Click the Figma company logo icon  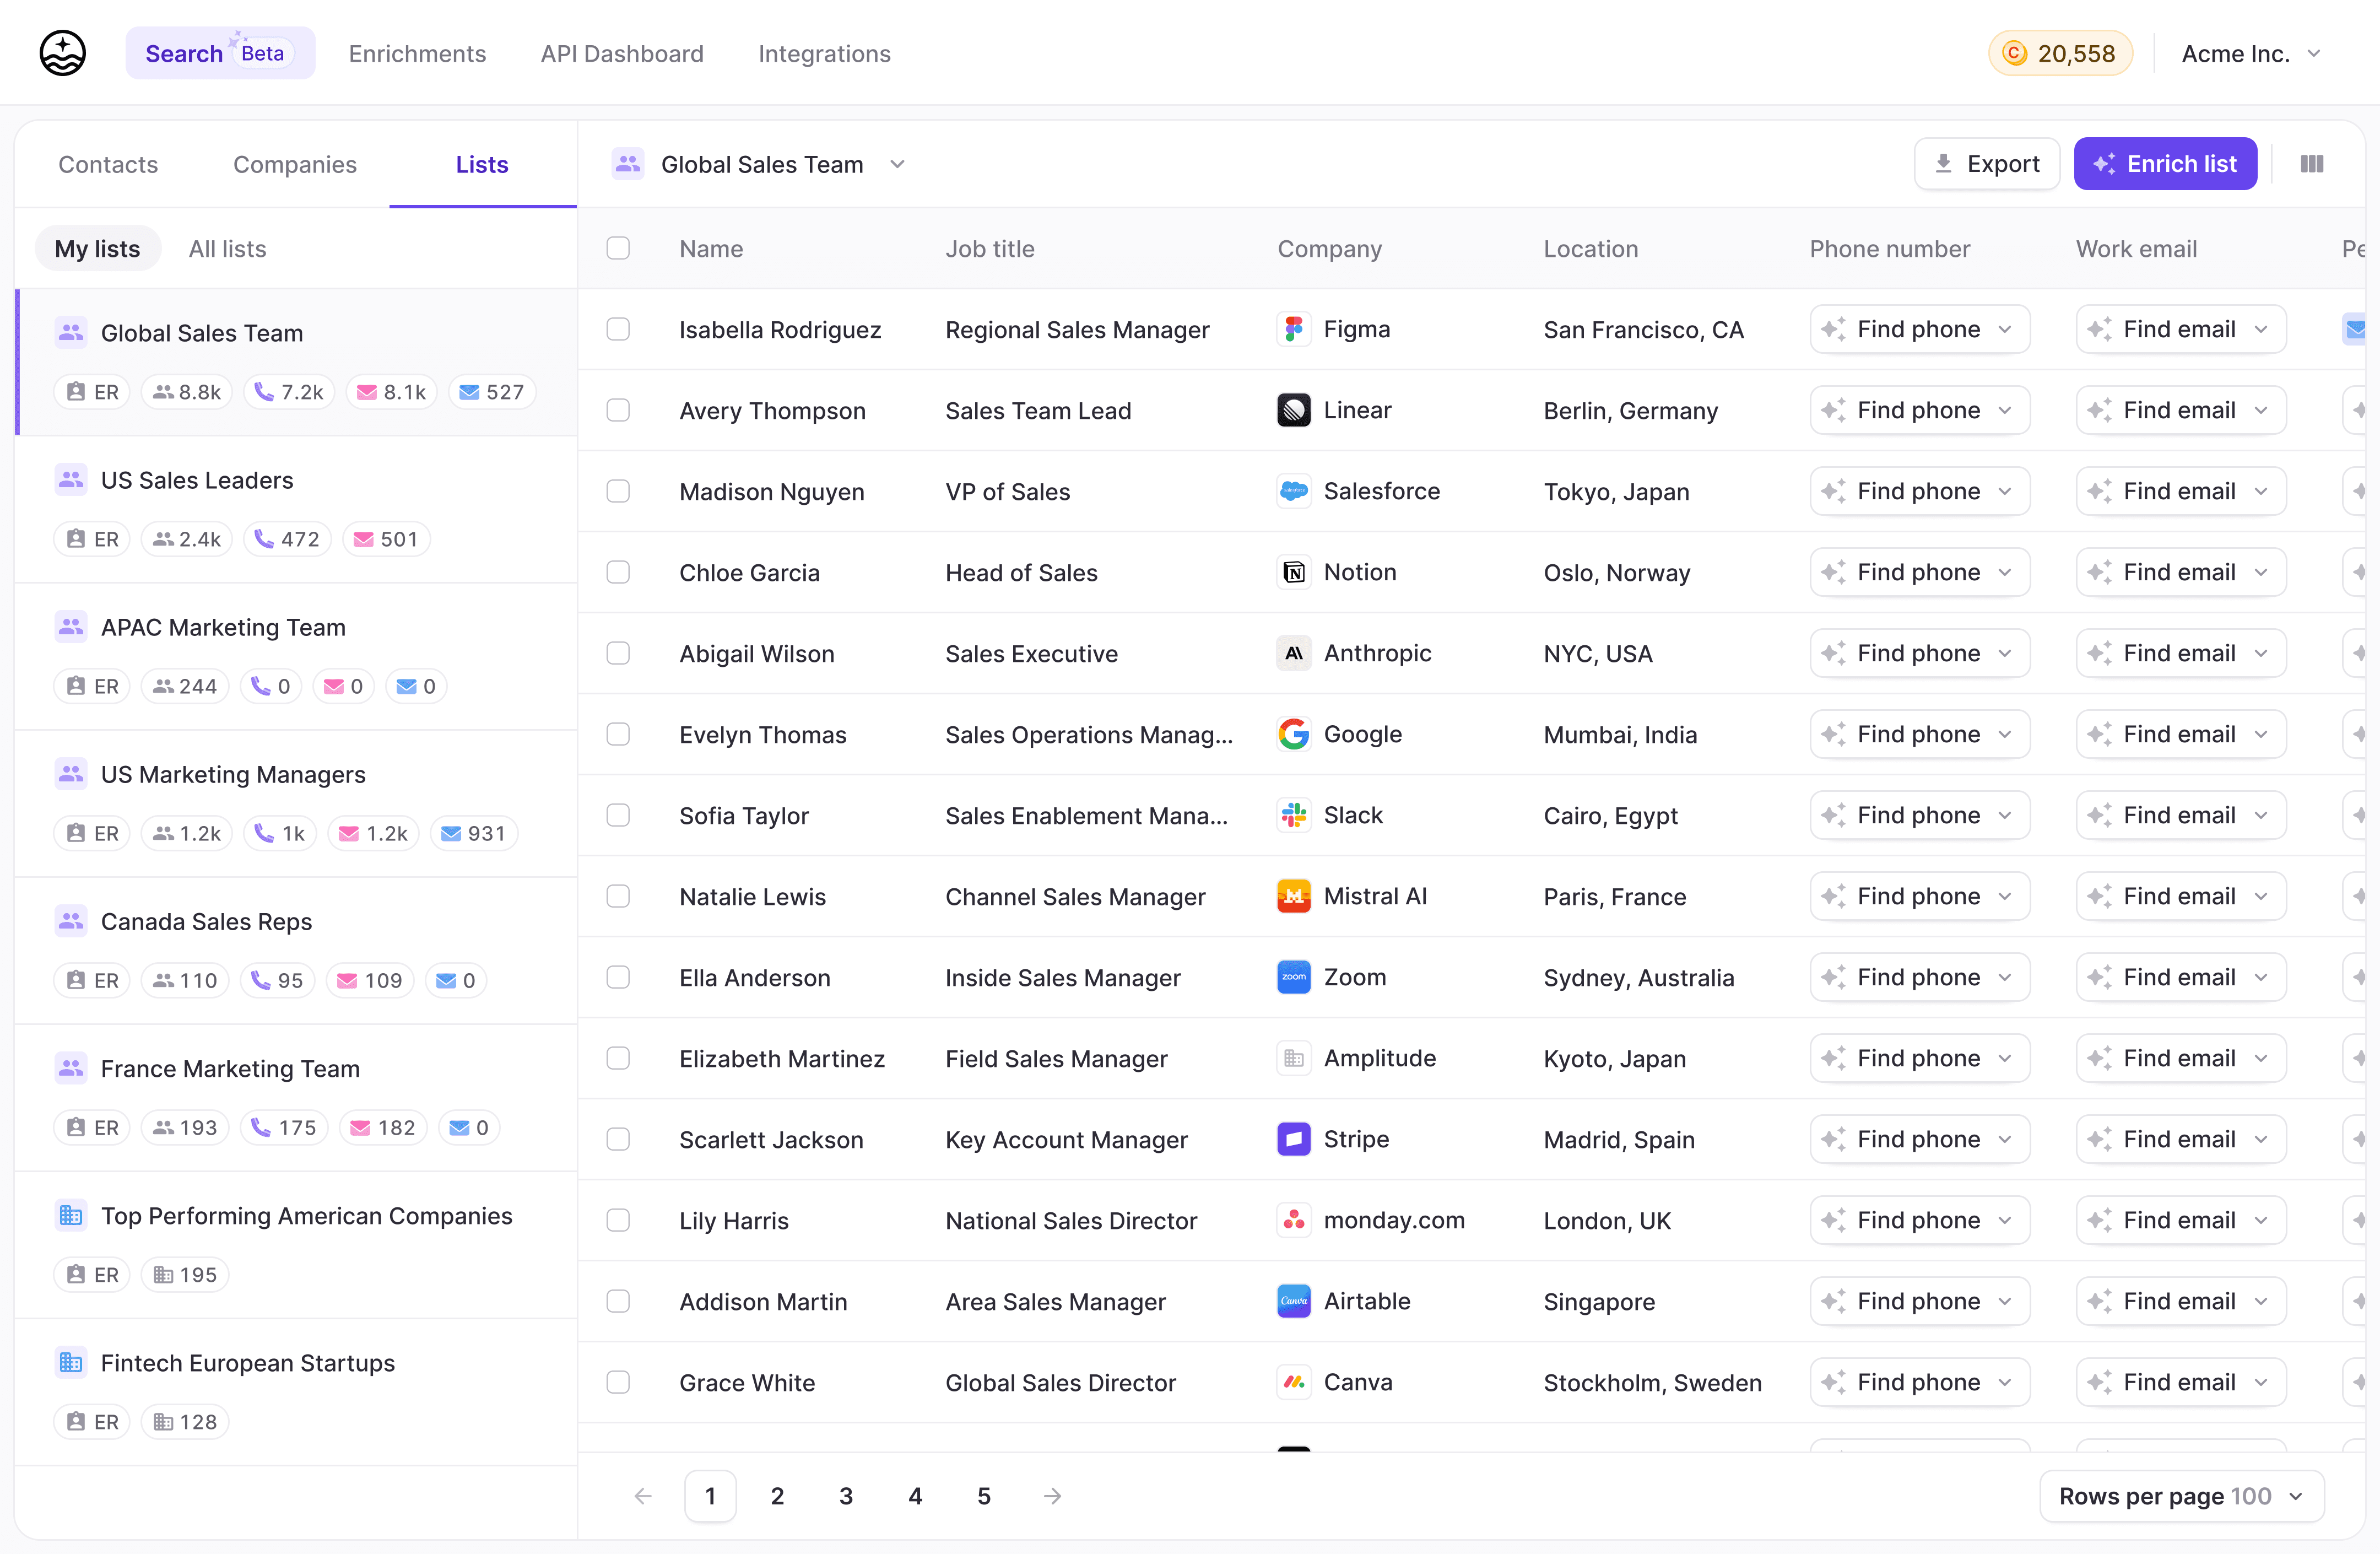pos(1293,329)
